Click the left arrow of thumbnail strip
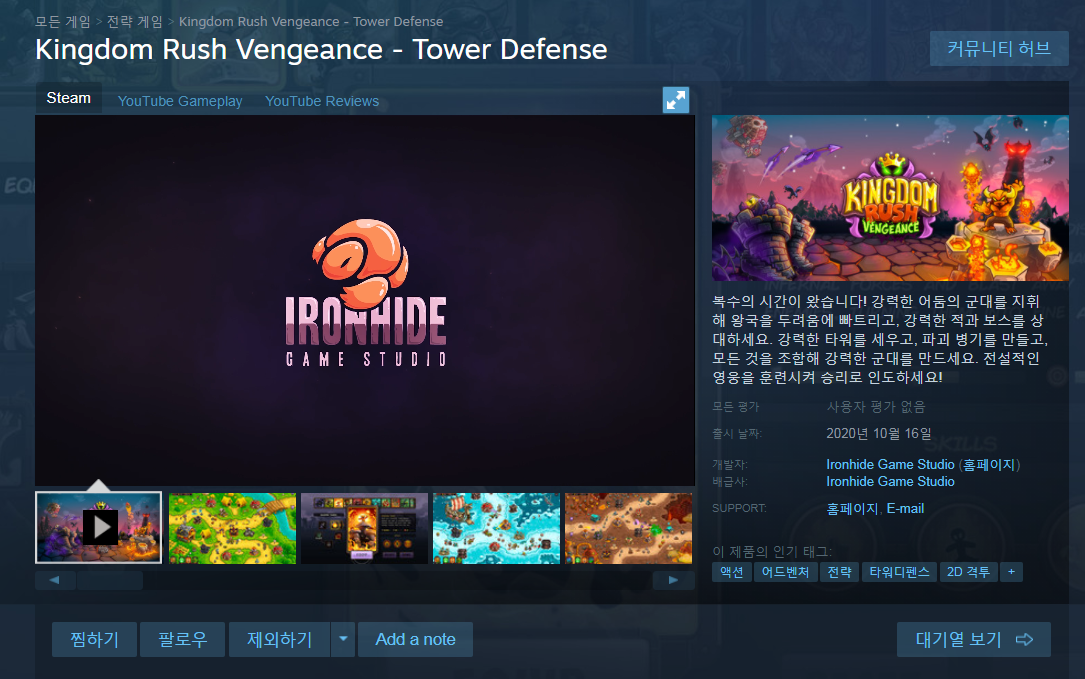The width and height of the screenshot is (1085, 679). 55,580
